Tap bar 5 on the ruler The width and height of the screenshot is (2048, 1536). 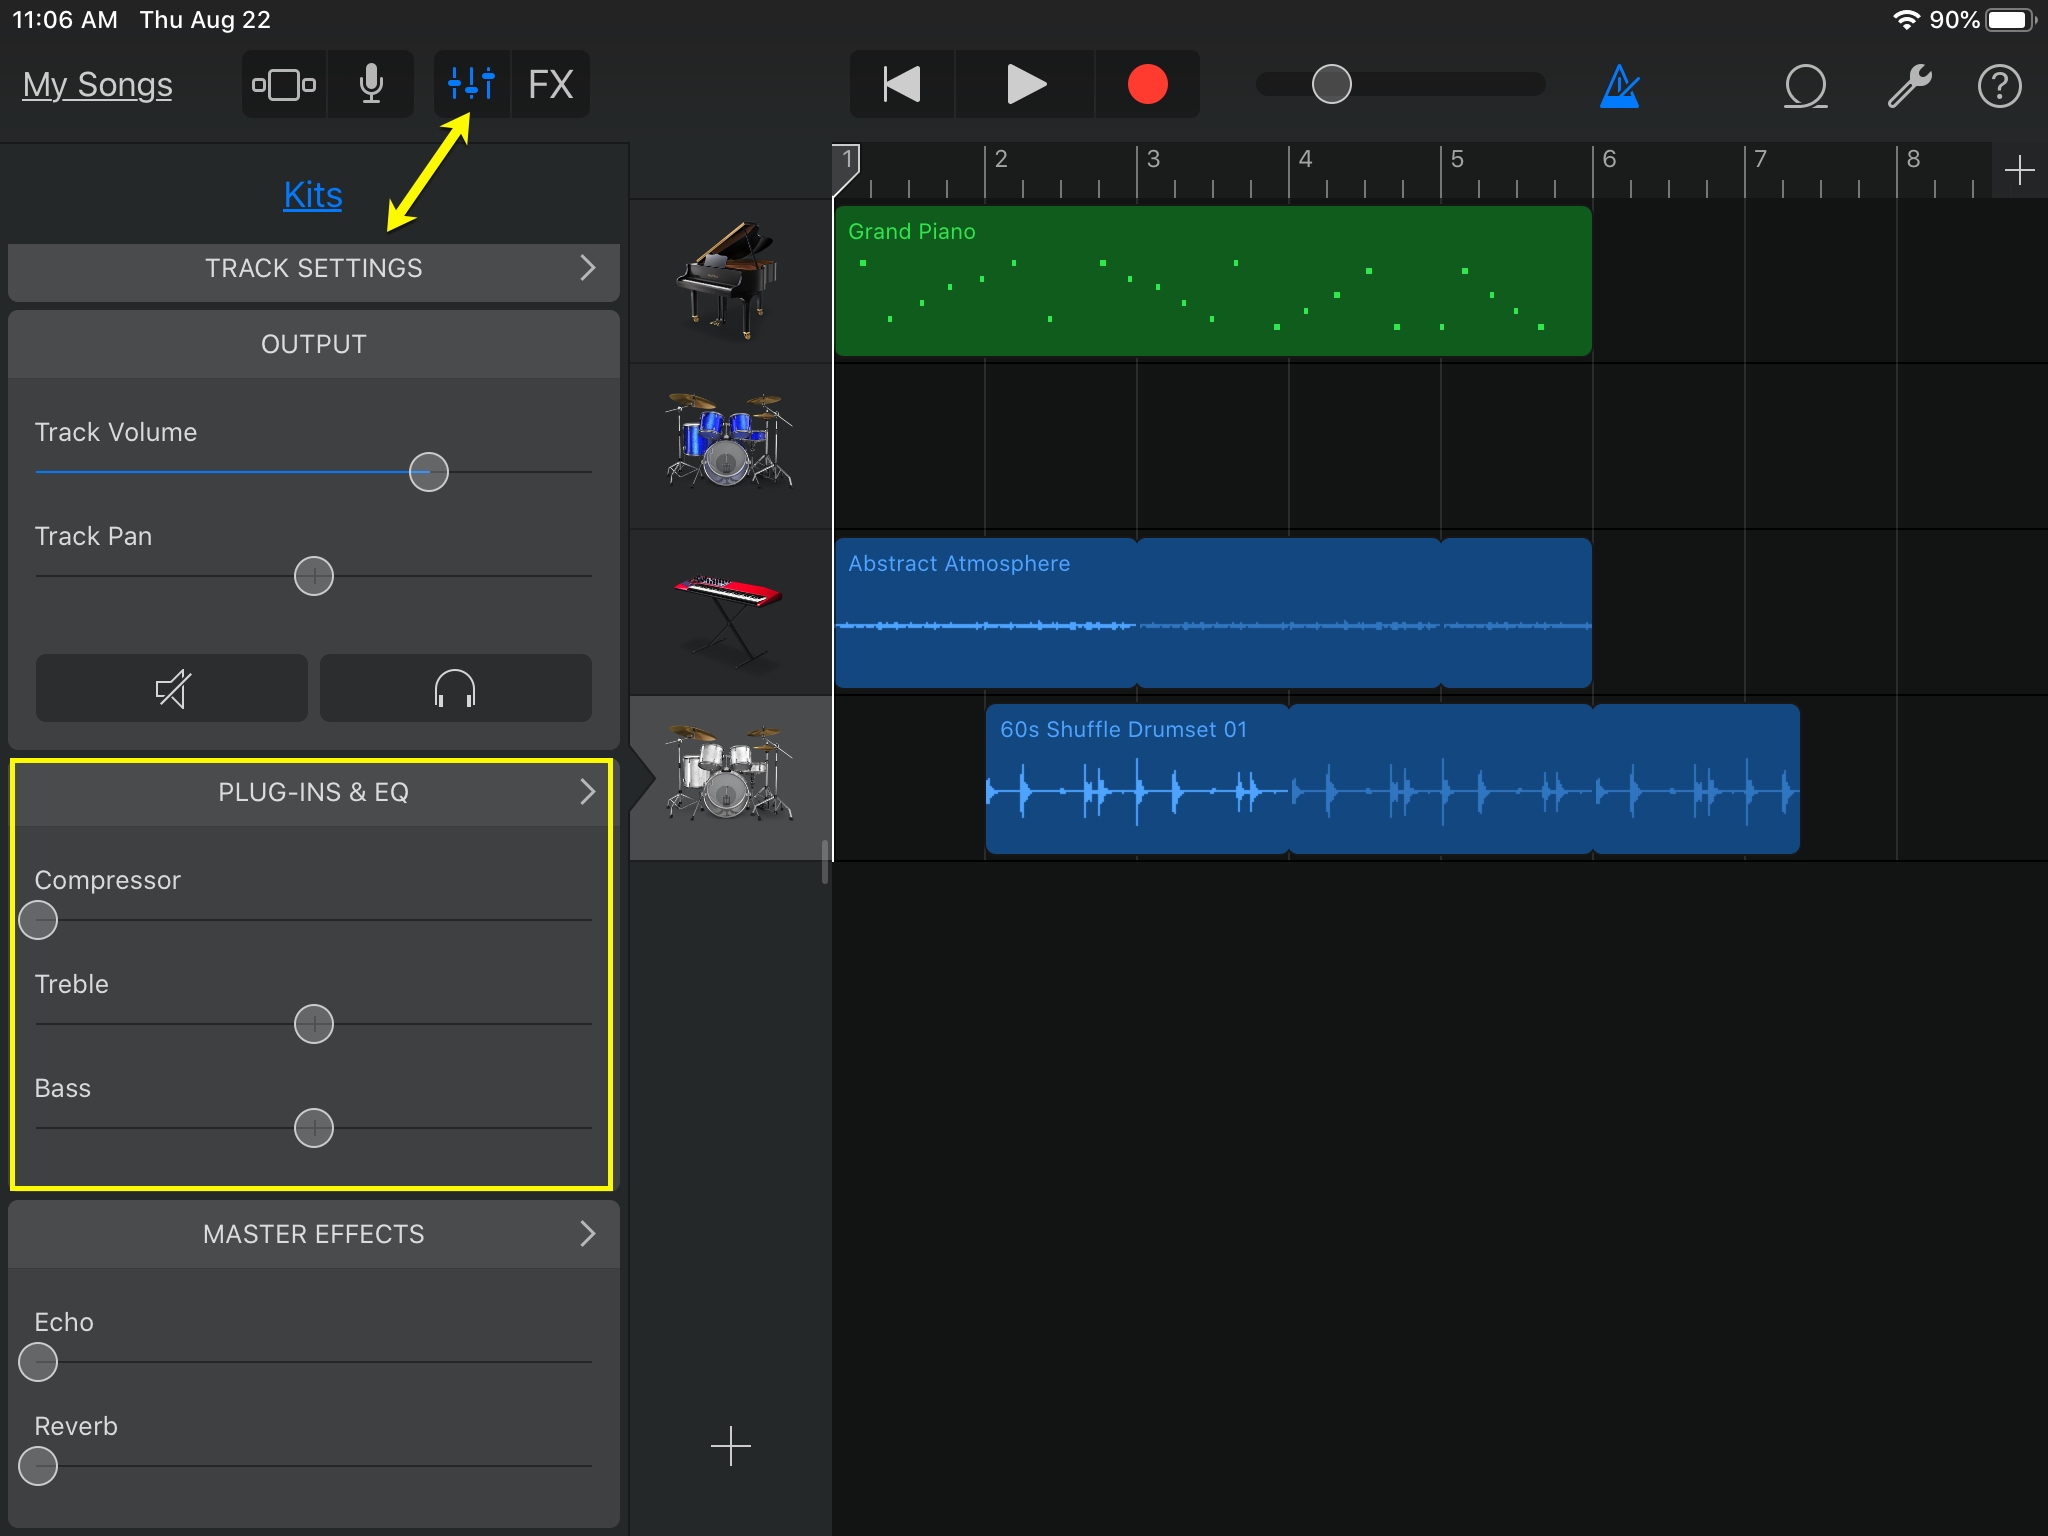click(x=1457, y=160)
